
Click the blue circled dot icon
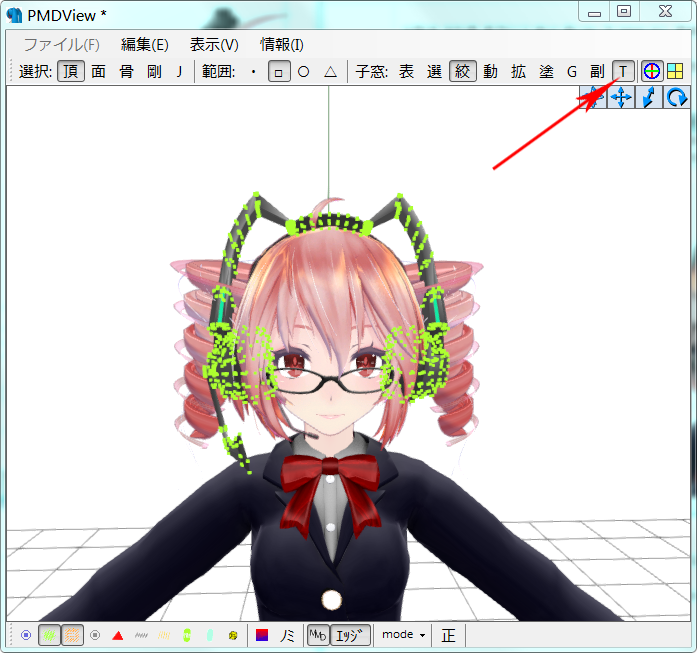click(x=26, y=635)
